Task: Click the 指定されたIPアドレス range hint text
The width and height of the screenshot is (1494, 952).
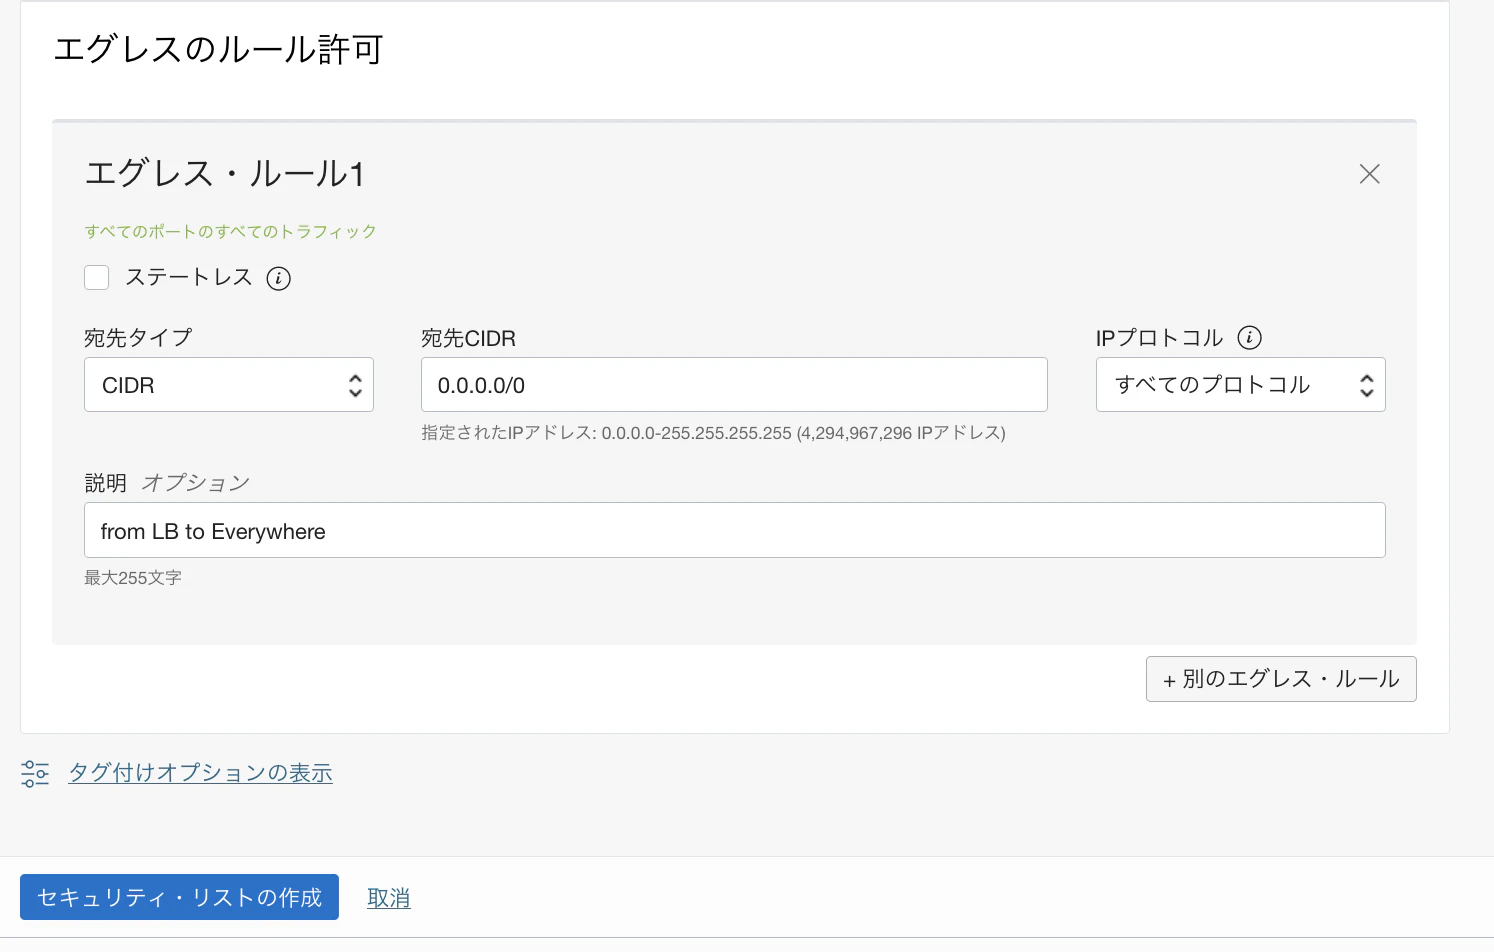Action: point(713,433)
